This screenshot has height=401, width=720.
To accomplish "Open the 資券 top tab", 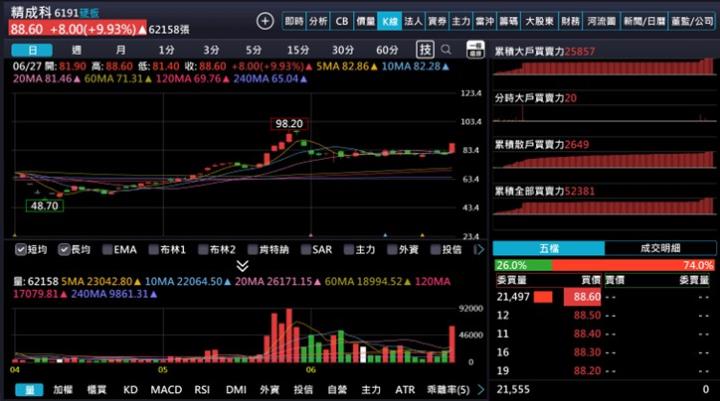I will (437, 21).
